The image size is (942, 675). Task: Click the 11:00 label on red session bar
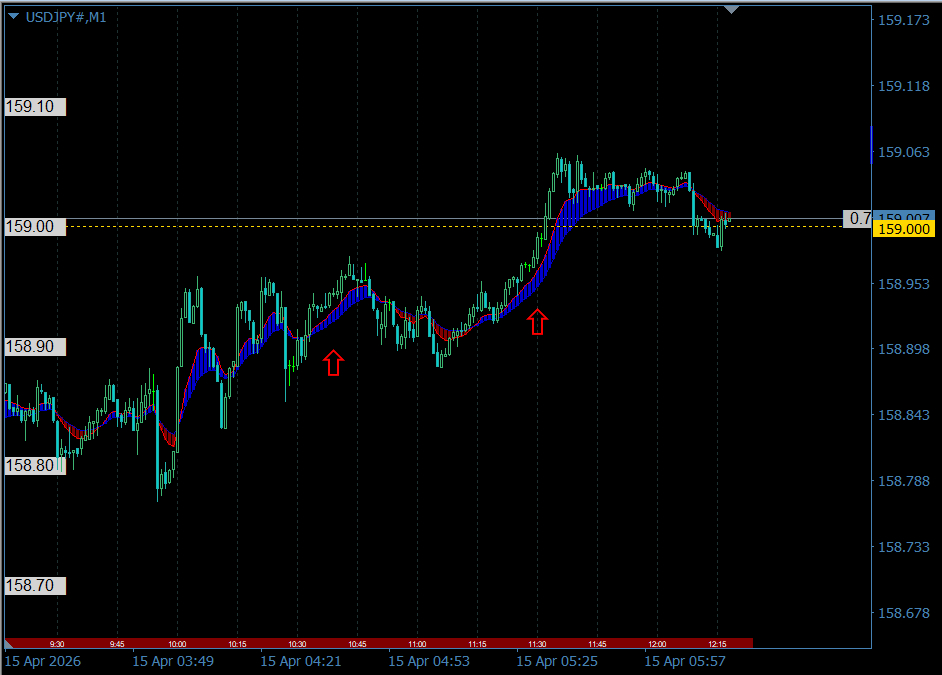418,644
